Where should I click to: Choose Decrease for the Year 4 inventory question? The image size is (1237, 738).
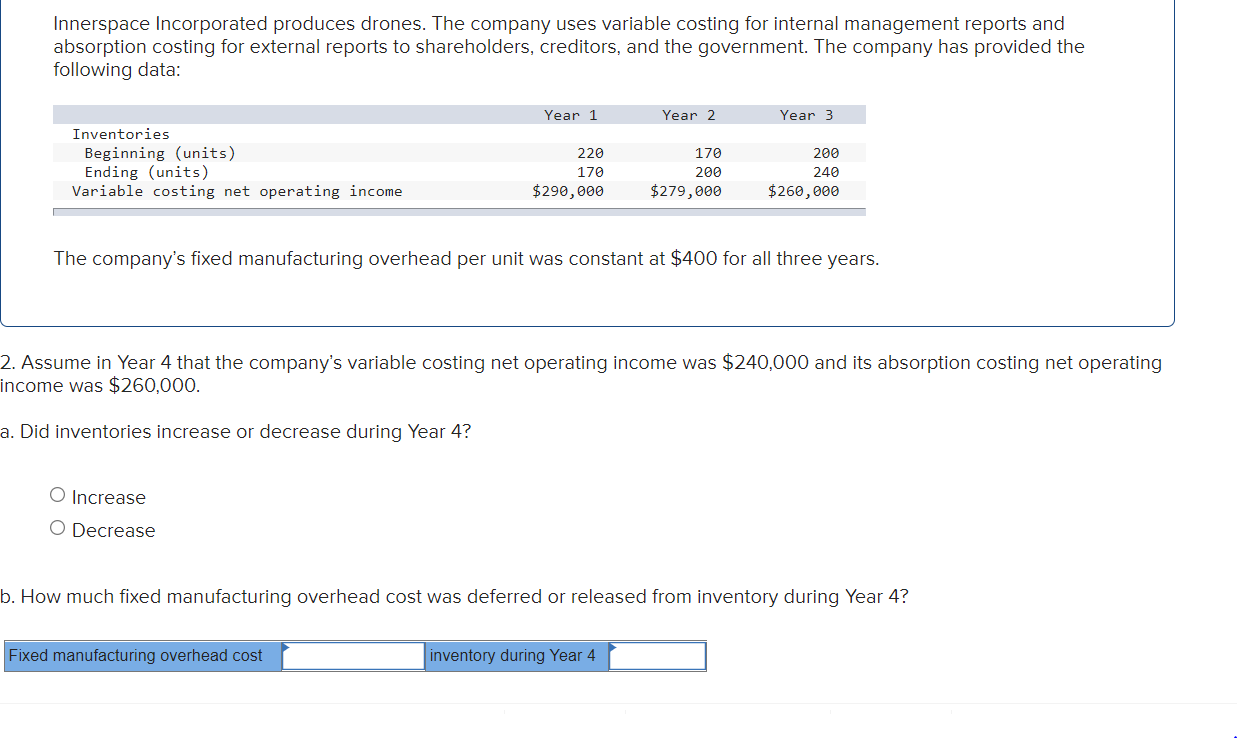coord(57,527)
